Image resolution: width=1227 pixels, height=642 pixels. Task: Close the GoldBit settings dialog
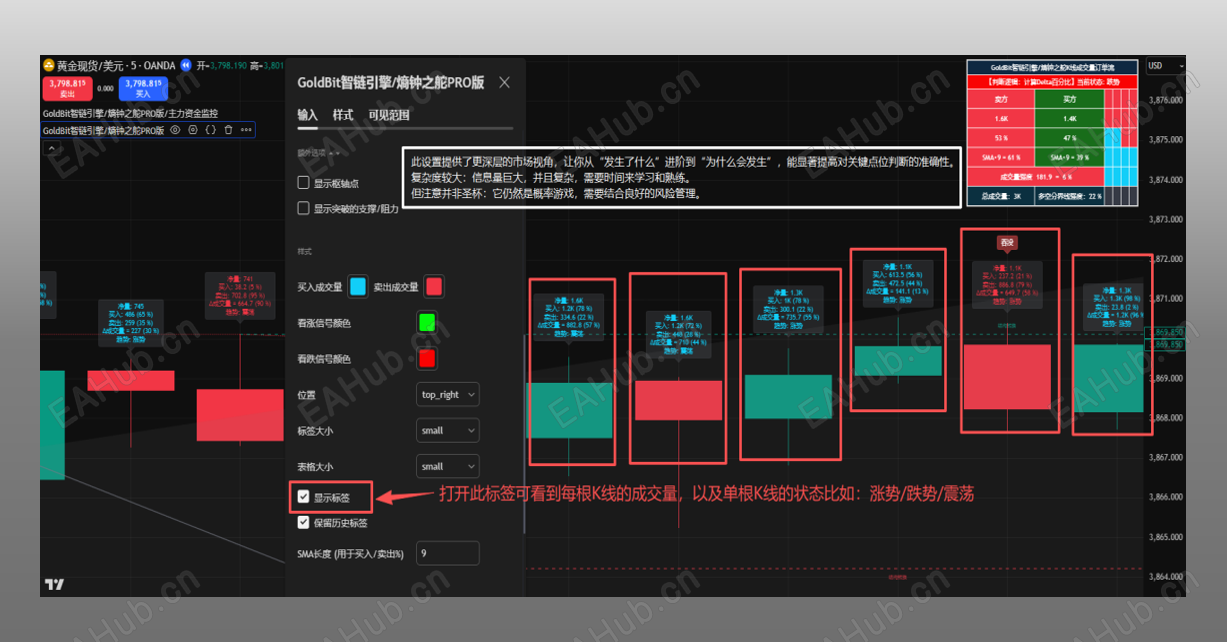[x=504, y=82]
